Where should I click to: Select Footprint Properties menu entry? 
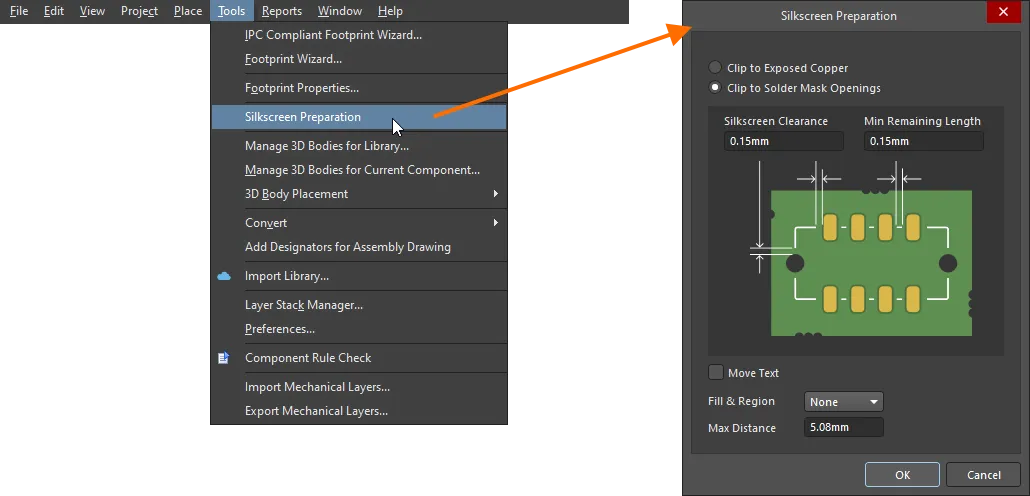(x=302, y=88)
